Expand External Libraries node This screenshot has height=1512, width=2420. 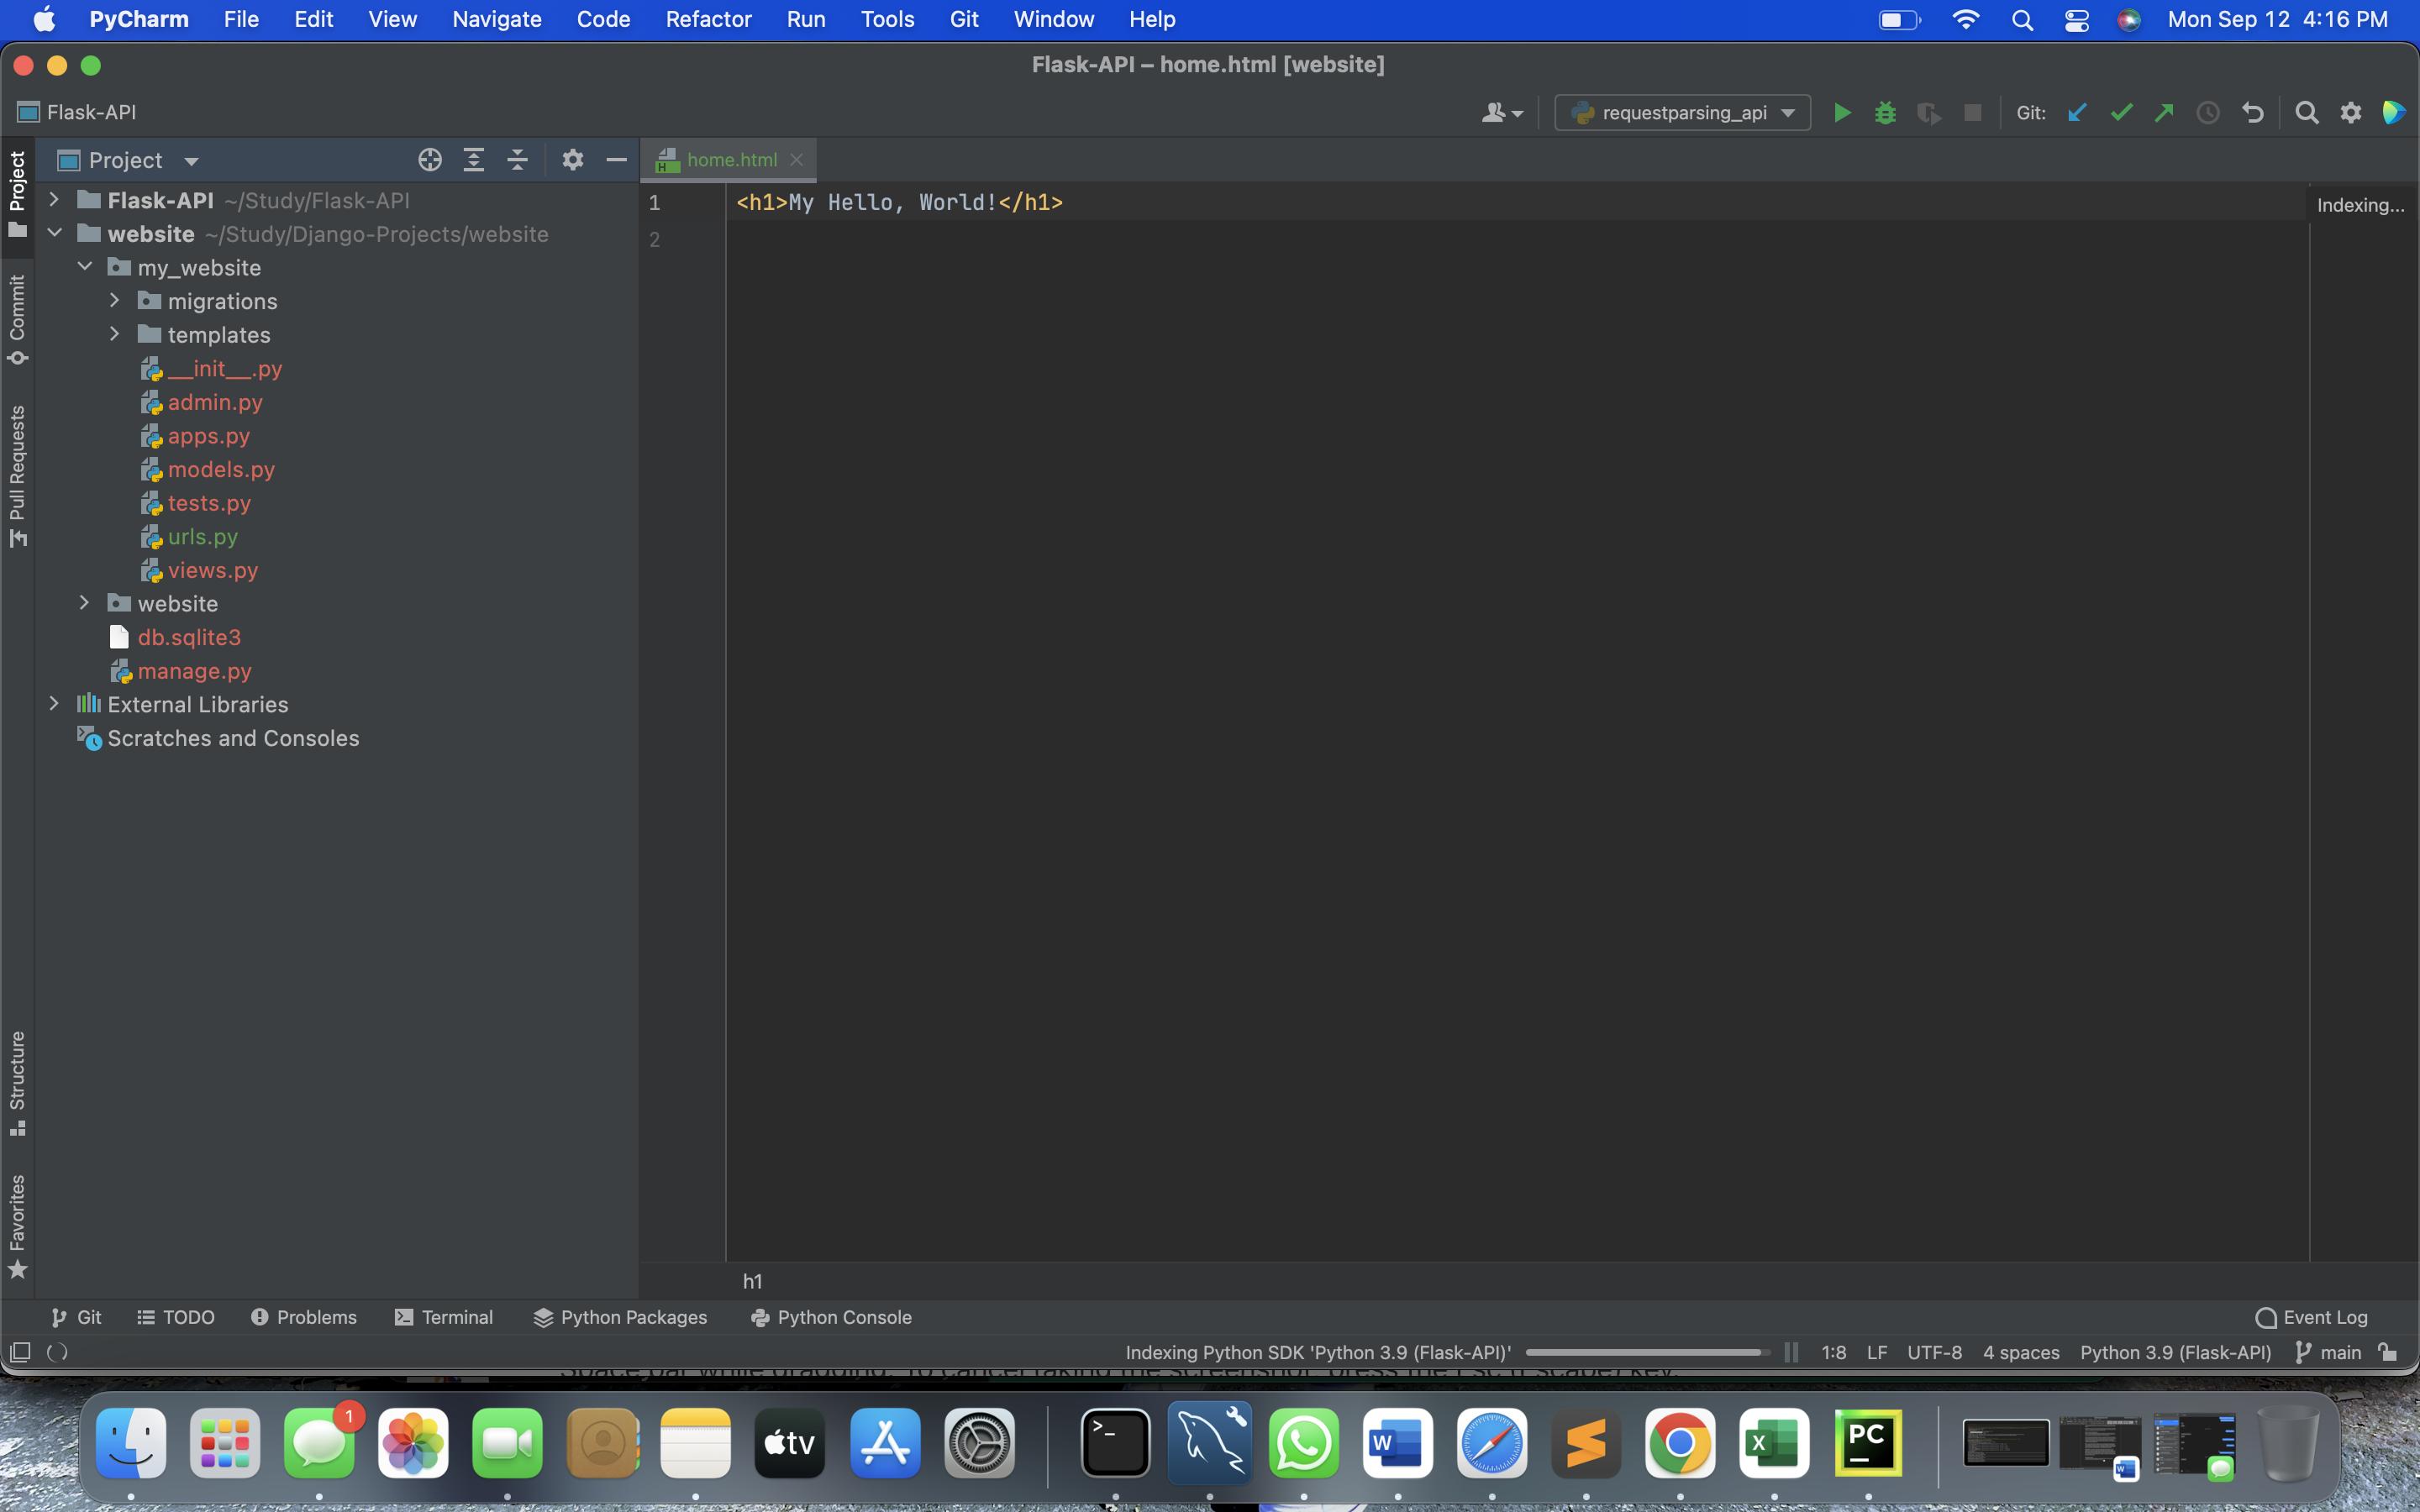(55, 704)
